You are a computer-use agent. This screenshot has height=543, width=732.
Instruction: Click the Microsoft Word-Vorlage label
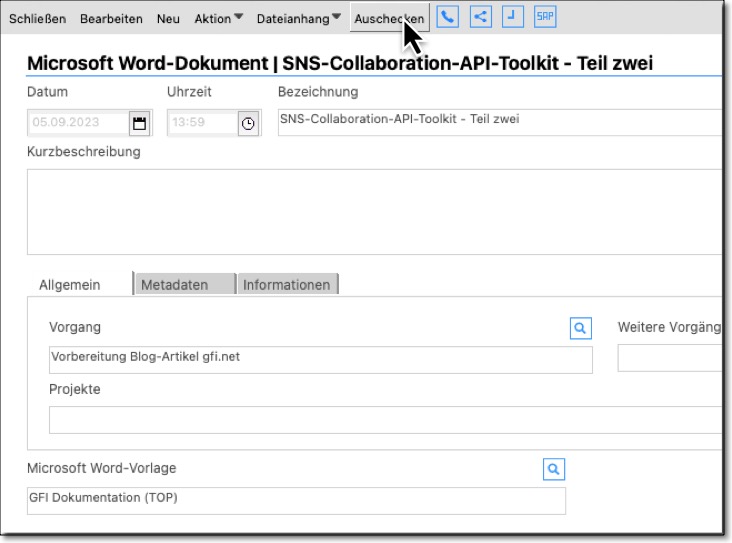[x=101, y=468]
